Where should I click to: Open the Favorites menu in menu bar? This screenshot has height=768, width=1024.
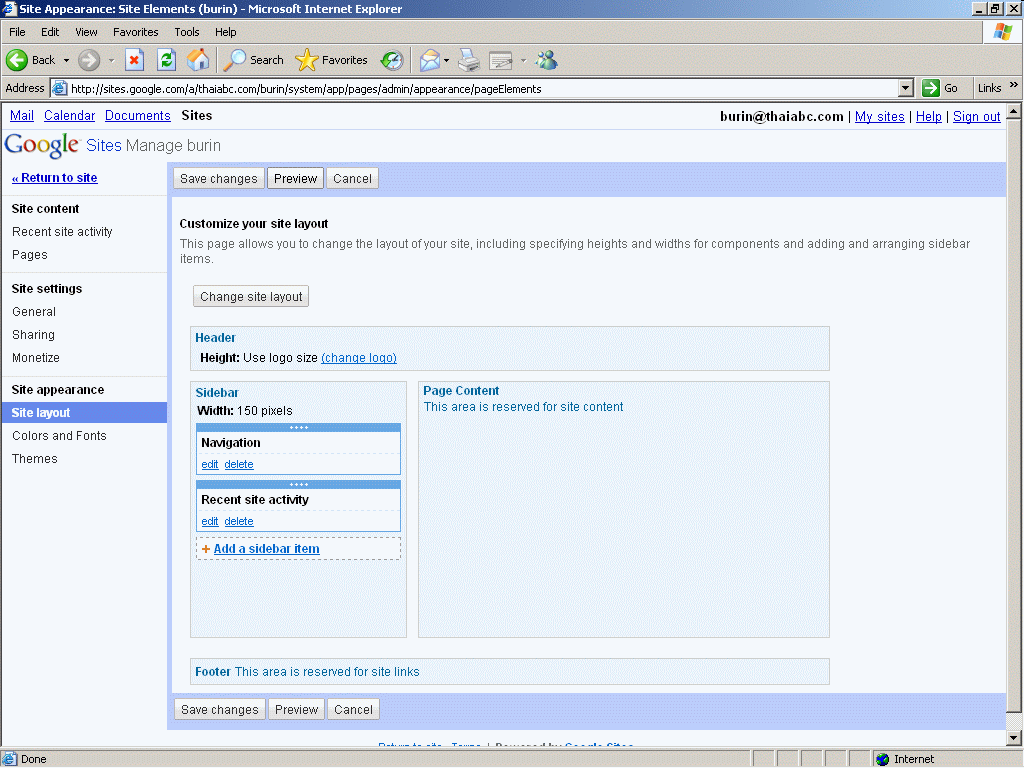coord(135,32)
